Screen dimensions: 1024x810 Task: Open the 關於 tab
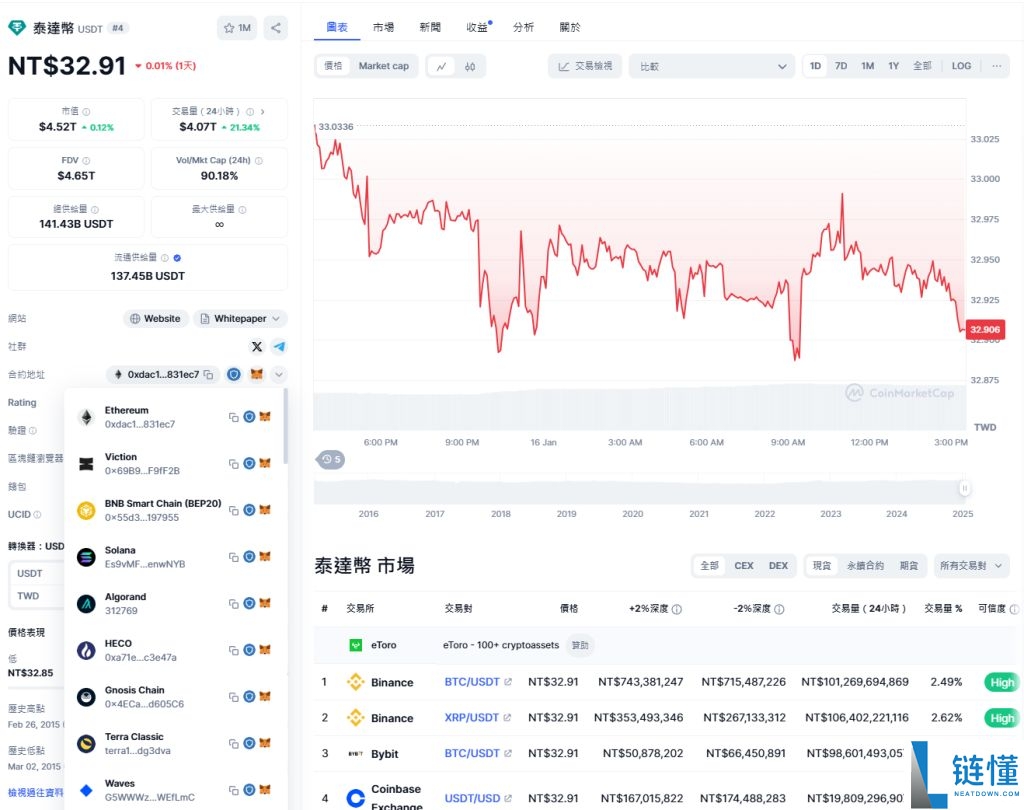tap(570, 27)
